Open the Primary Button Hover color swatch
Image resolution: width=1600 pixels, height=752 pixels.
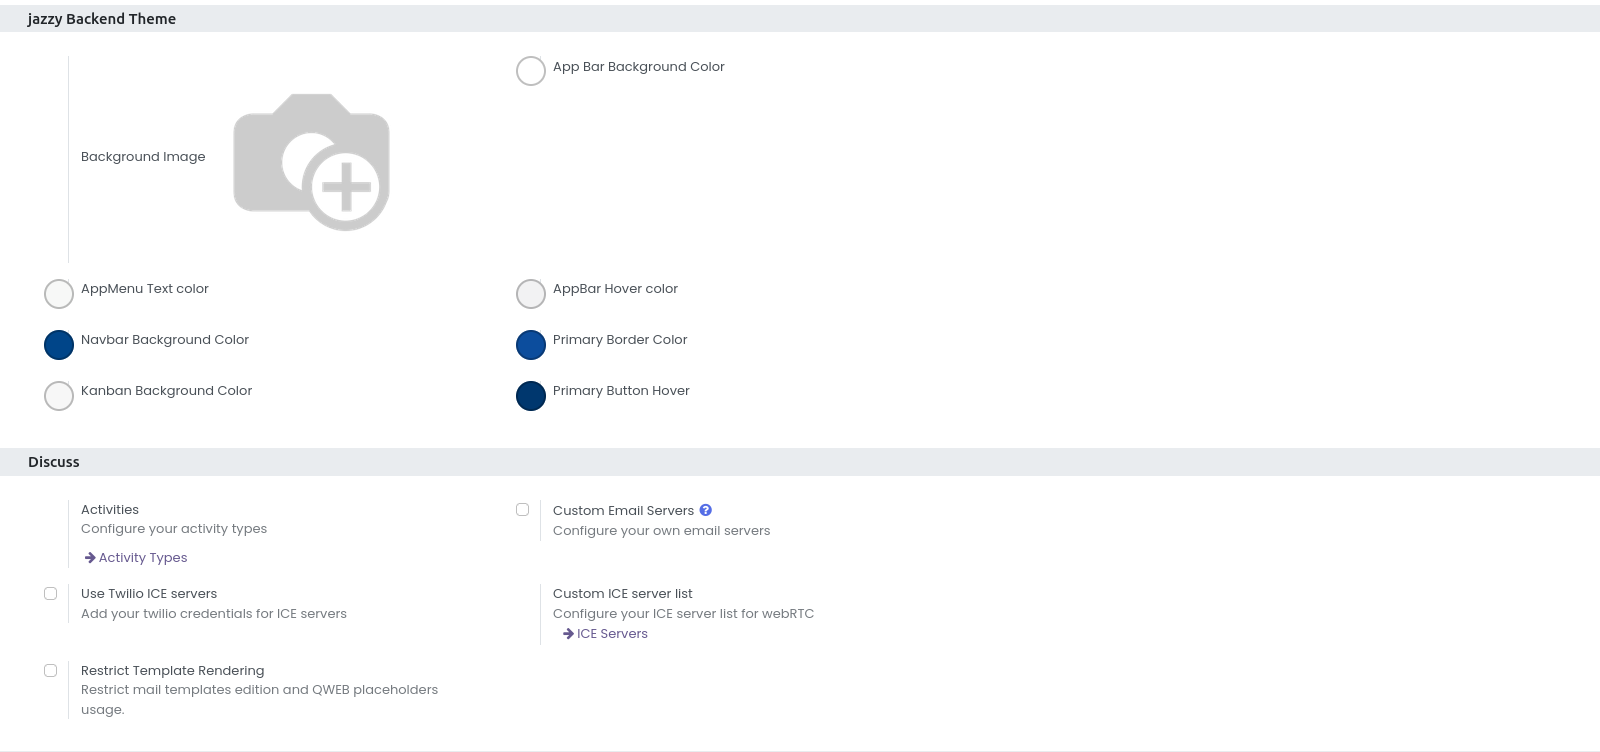pyautogui.click(x=531, y=396)
